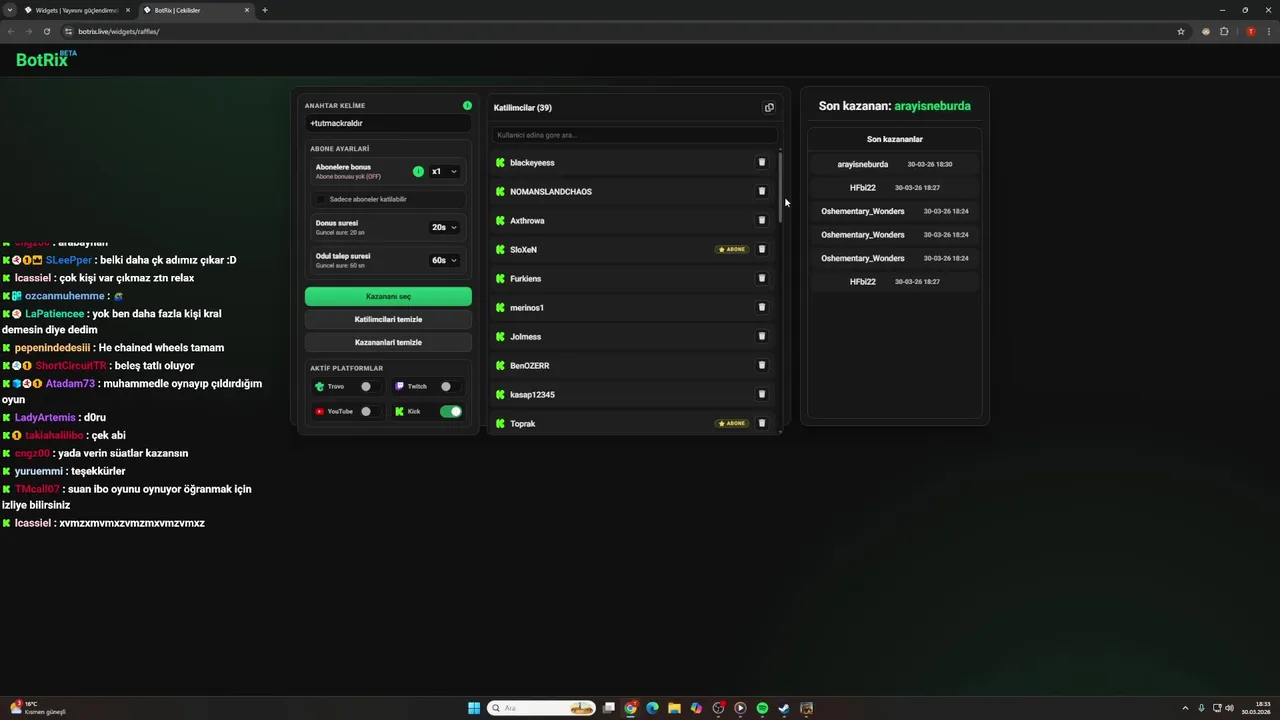
Task: Click LaPatiencee's username in chat
Action: 54,314
